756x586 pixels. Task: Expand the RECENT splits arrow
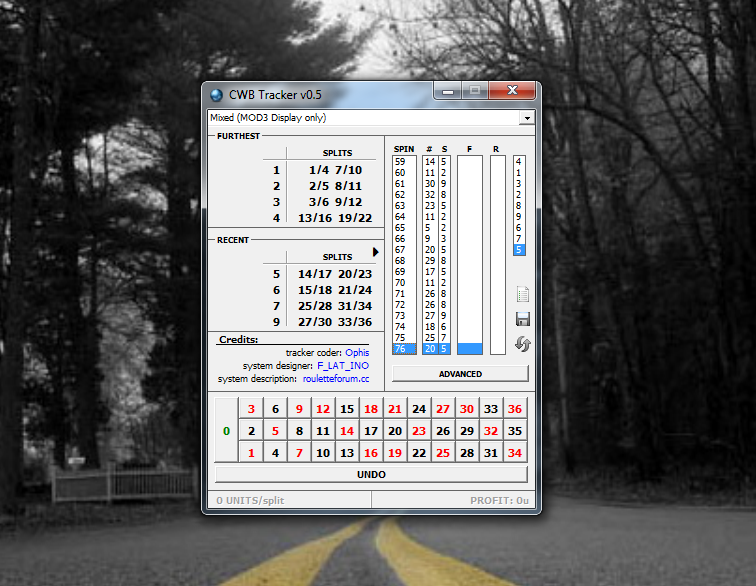tap(376, 252)
